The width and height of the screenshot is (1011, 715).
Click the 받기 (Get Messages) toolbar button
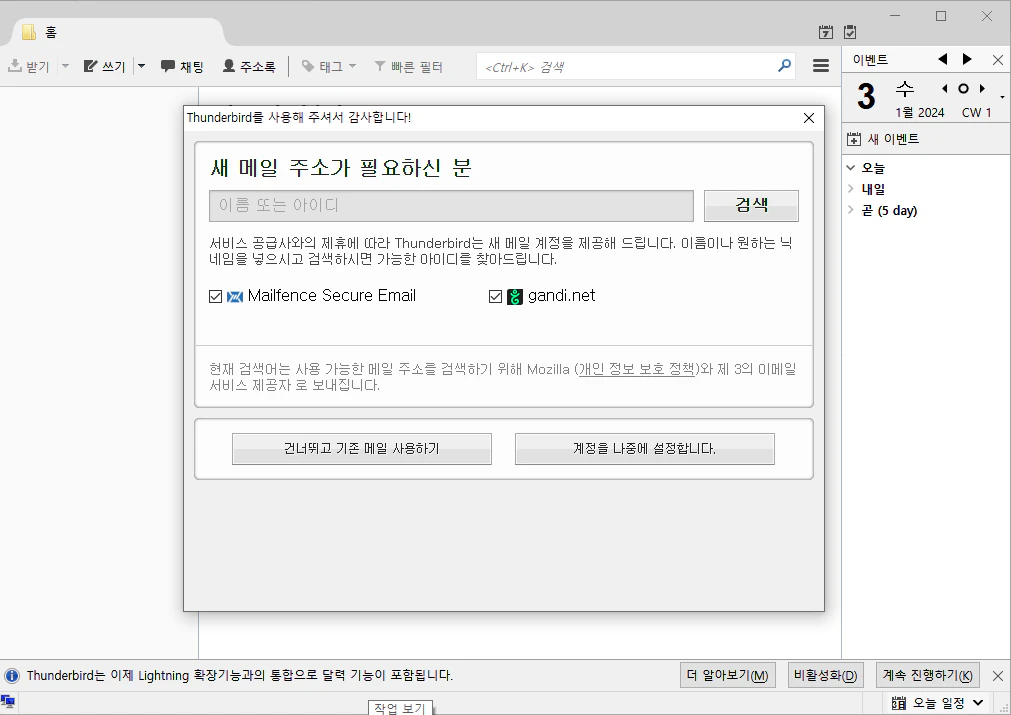pyautogui.click(x=28, y=66)
